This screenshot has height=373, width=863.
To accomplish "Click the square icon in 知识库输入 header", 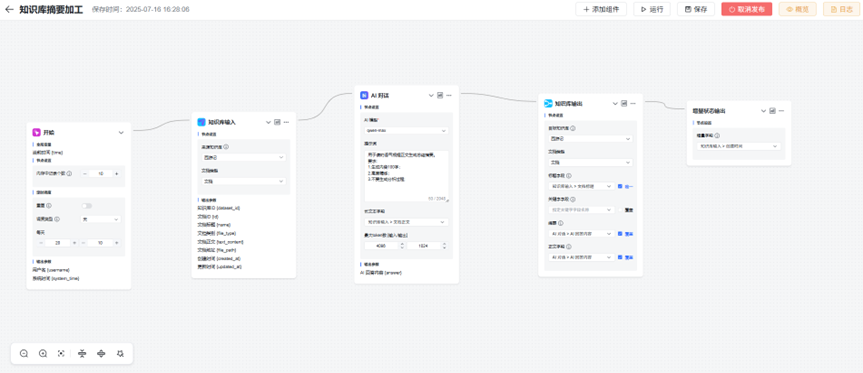I will 277,122.
